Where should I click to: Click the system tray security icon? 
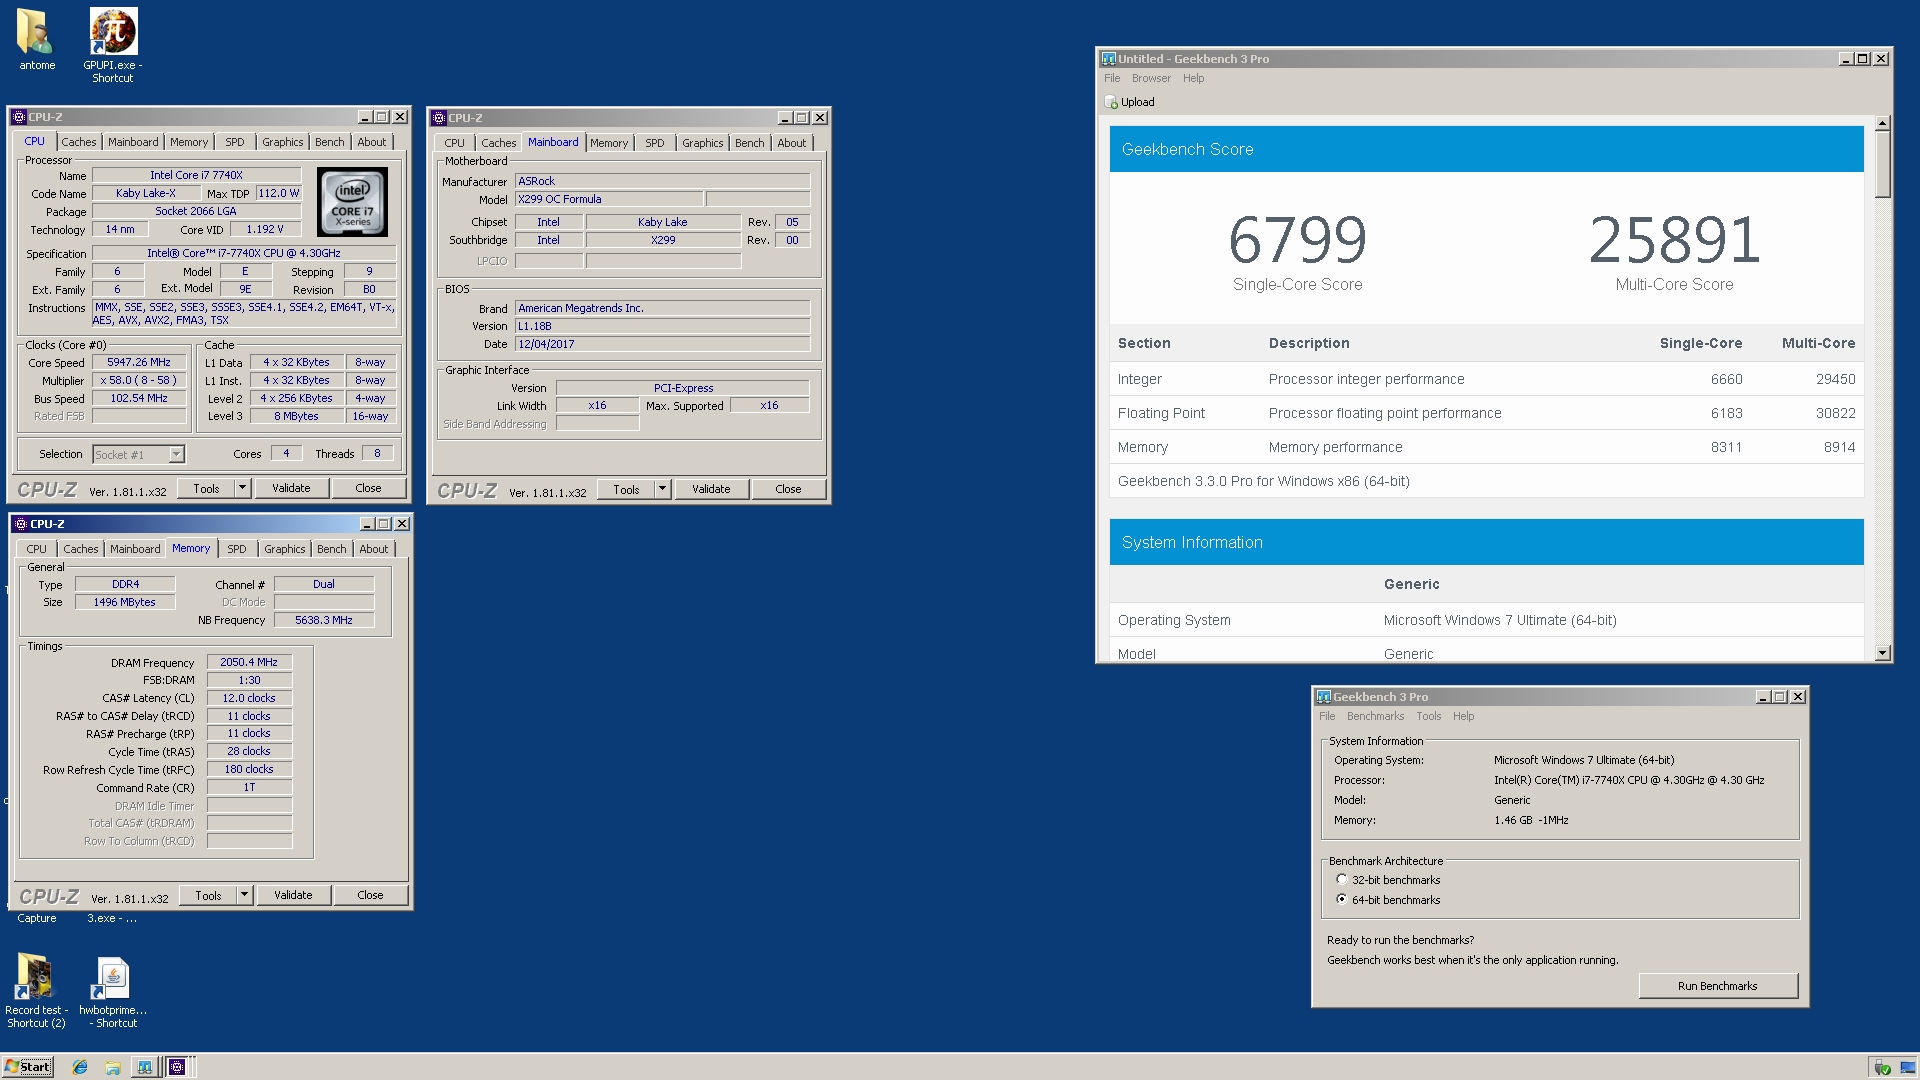(x=1882, y=1067)
